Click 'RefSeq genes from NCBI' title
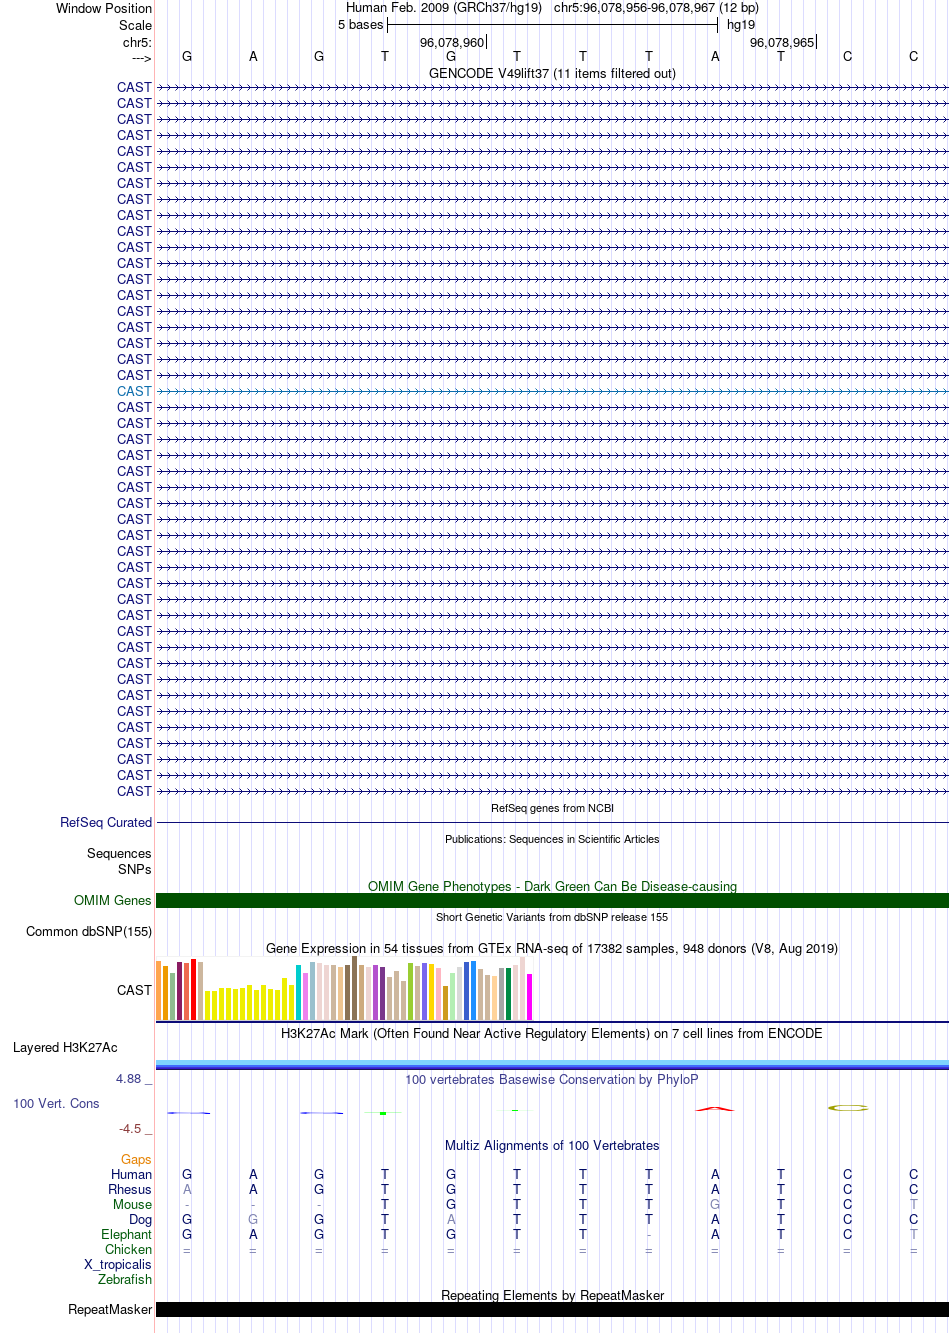The height and width of the screenshot is (1333, 950). (x=552, y=808)
